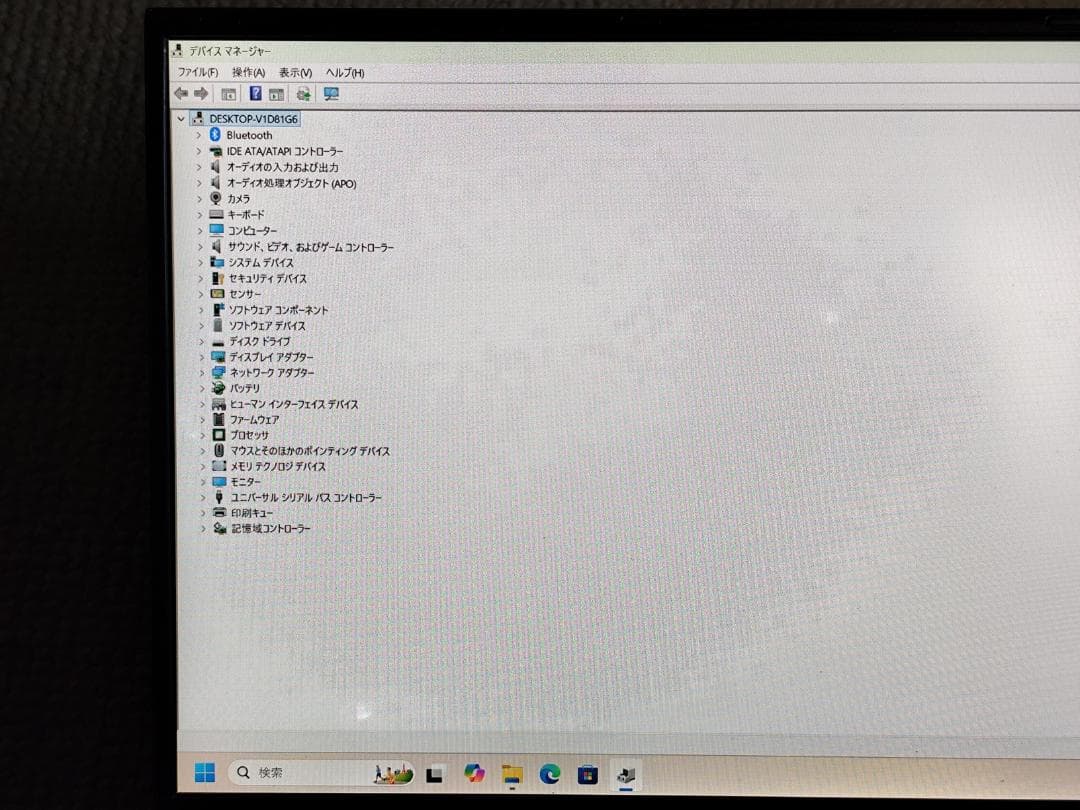
Task: Collapse the DESKTOP-V1D81G6 root node
Action: pyautogui.click(x=181, y=118)
